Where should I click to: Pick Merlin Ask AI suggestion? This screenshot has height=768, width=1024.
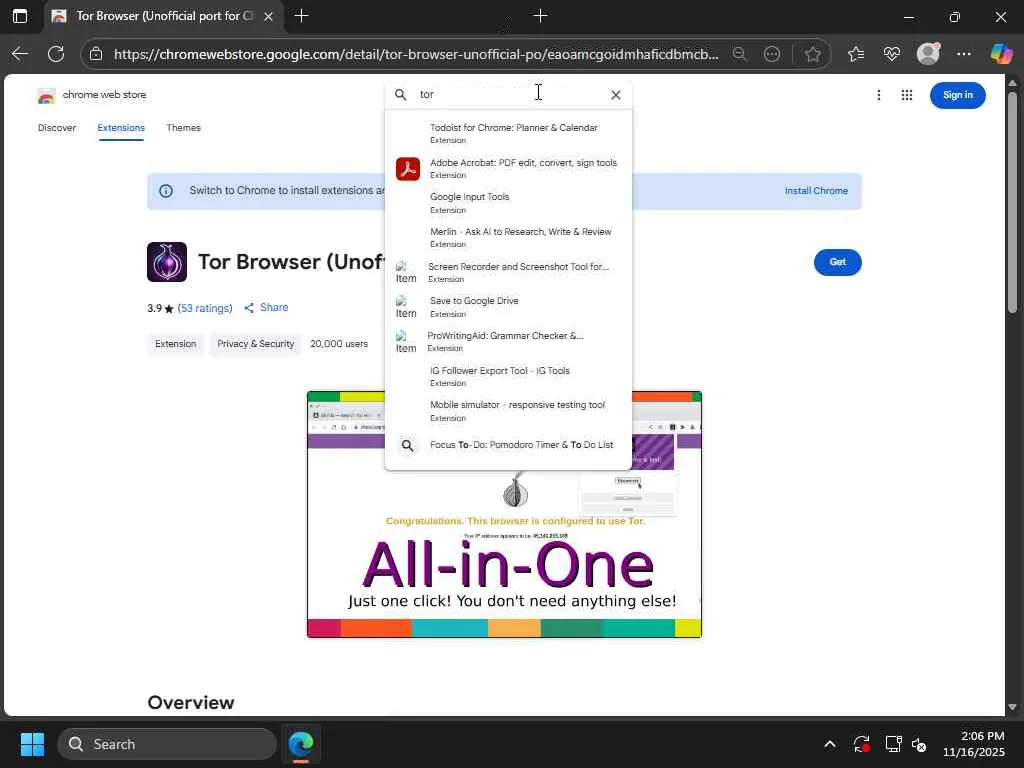coord(508,238)
